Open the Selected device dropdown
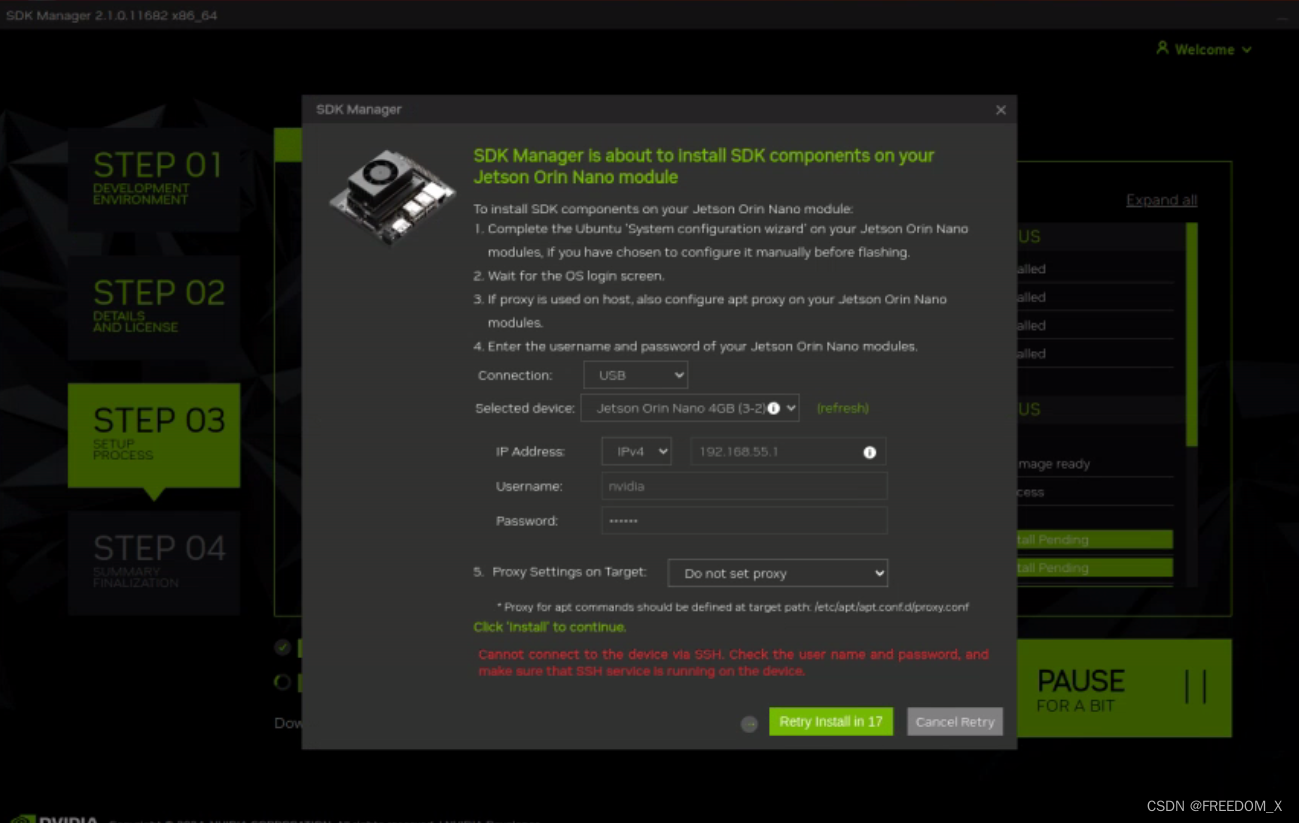This screenshot has height=823, width=1299. click(x=690, y=408)
